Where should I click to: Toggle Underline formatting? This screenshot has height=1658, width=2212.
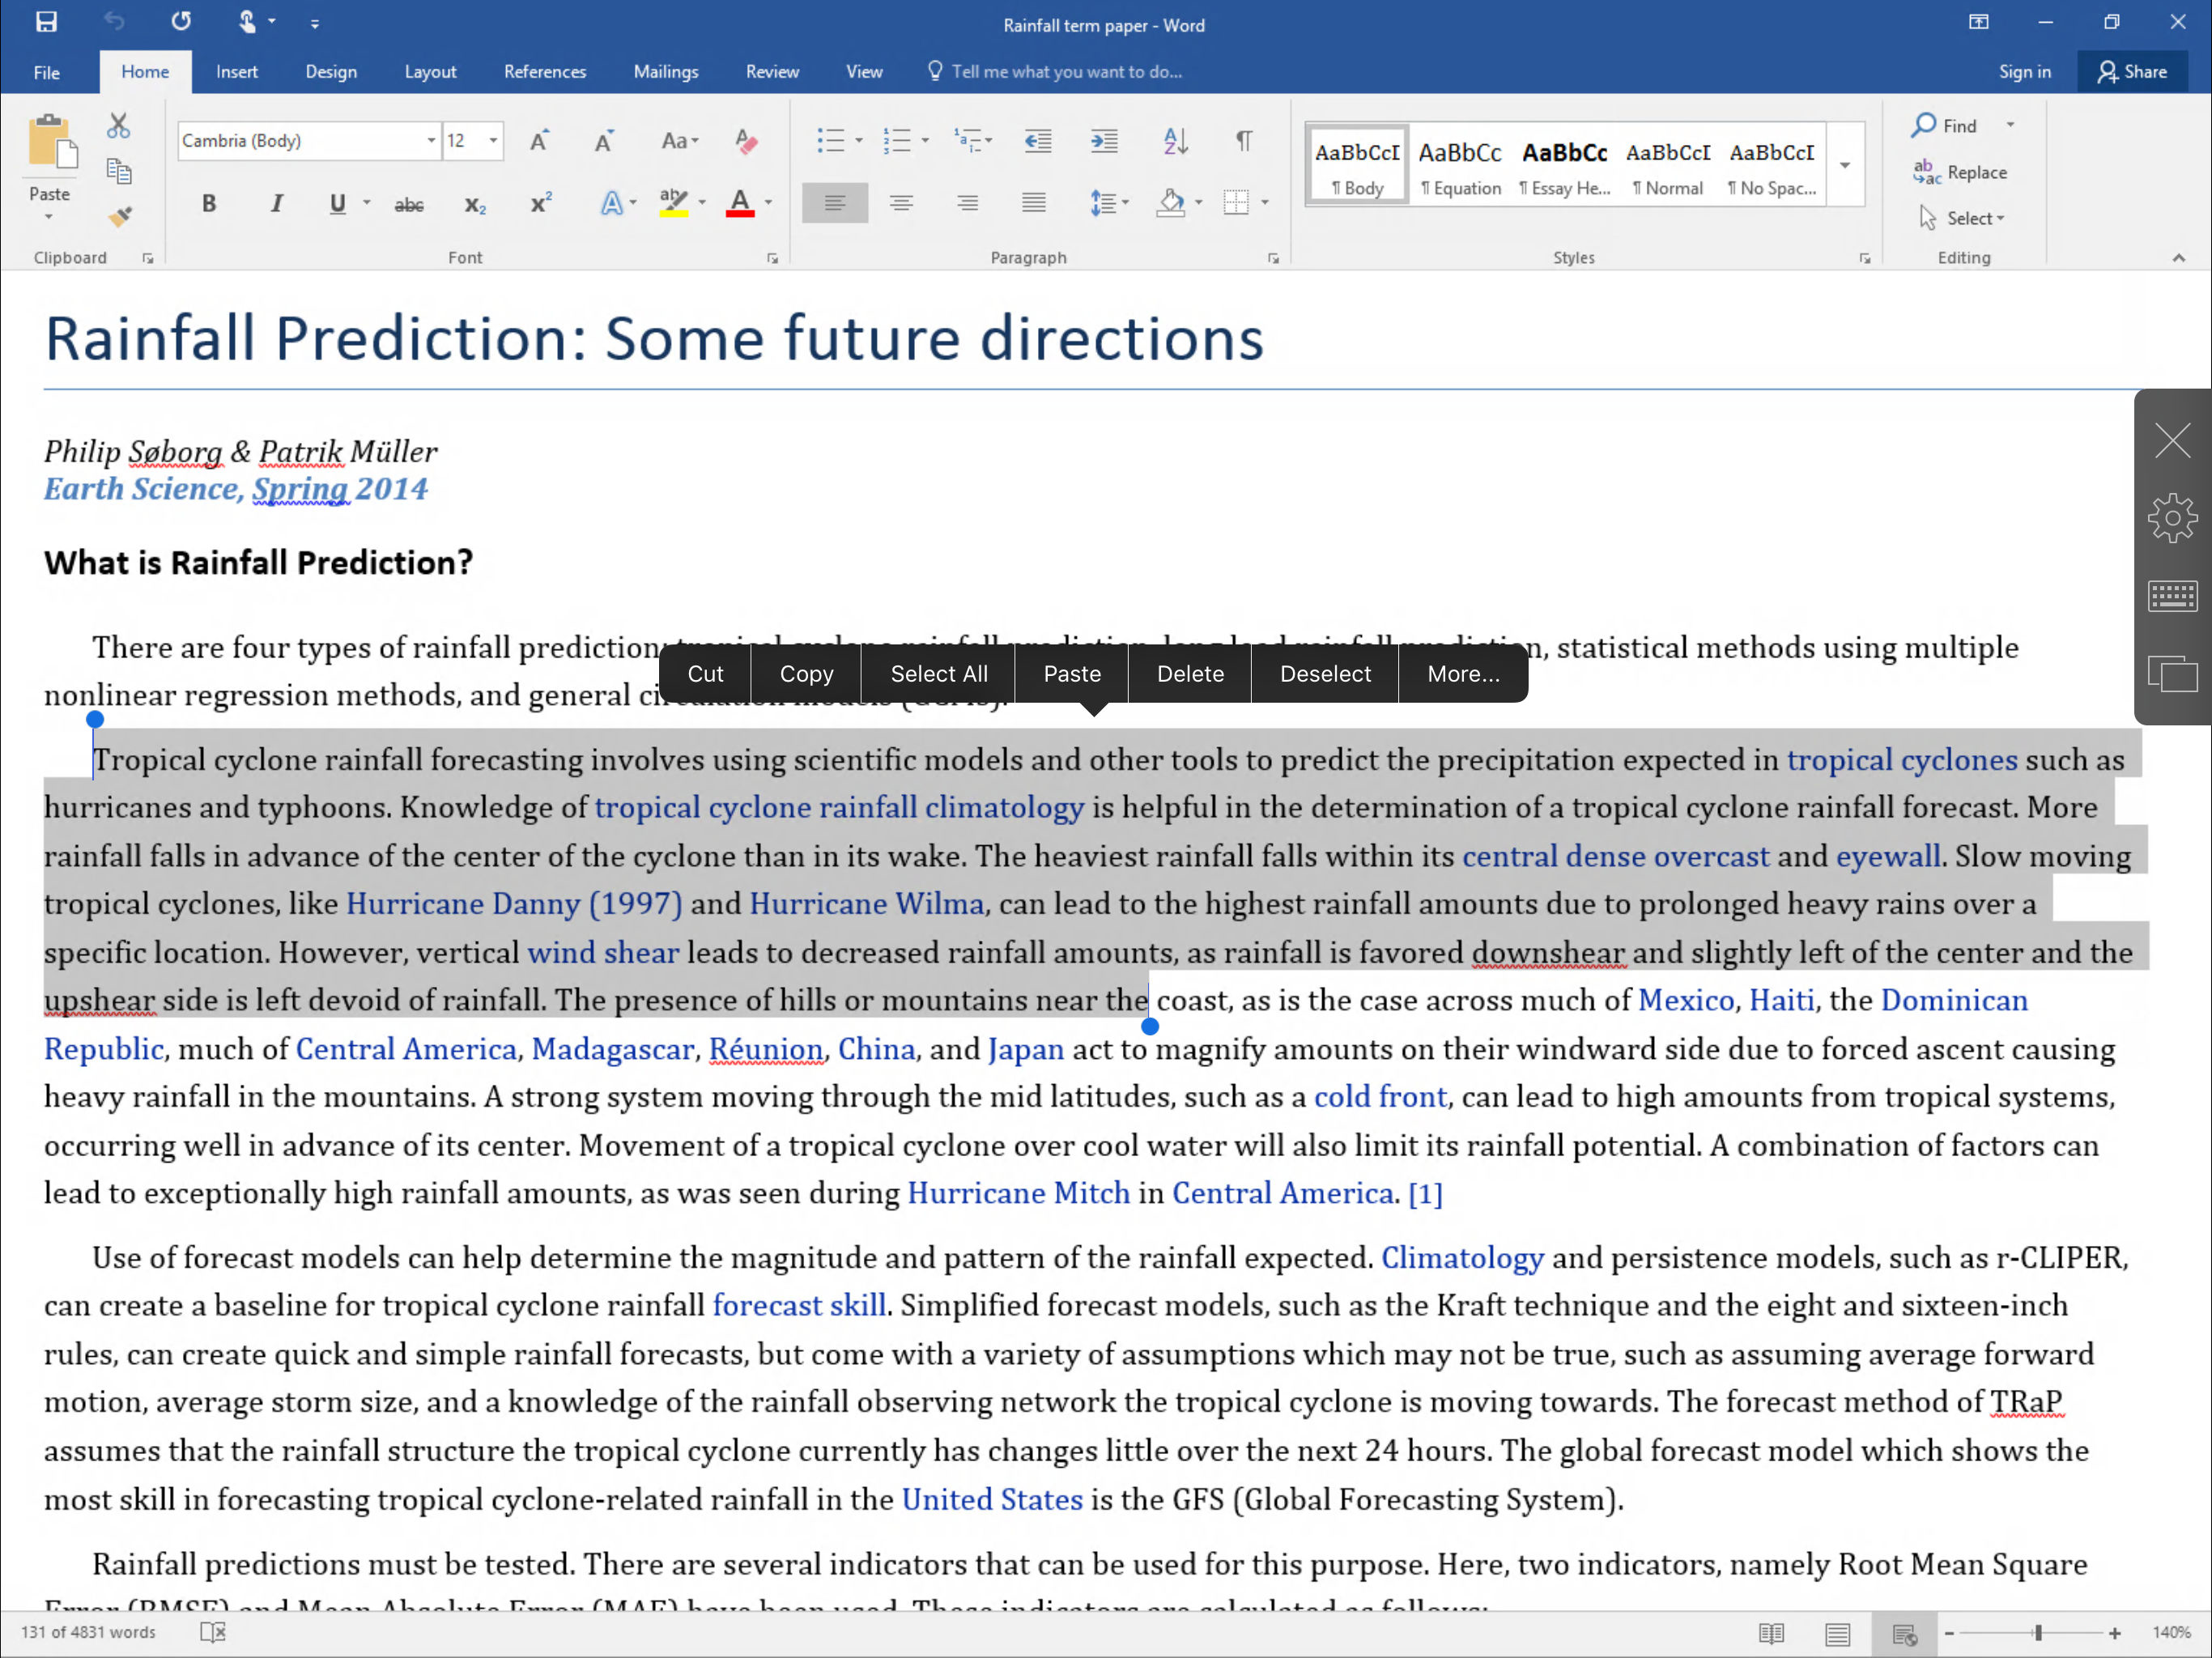[338, 204]
